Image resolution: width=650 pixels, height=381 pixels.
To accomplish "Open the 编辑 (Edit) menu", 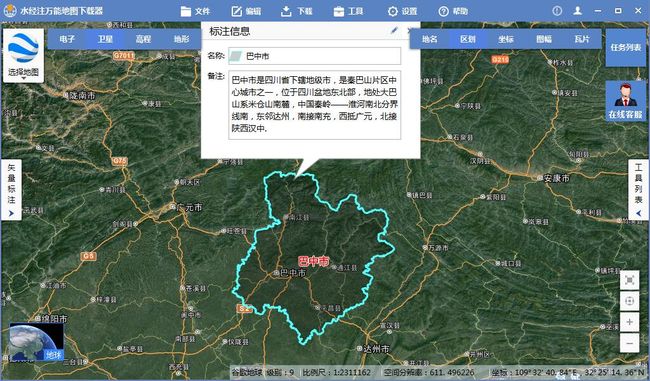I will pos(246,11).
